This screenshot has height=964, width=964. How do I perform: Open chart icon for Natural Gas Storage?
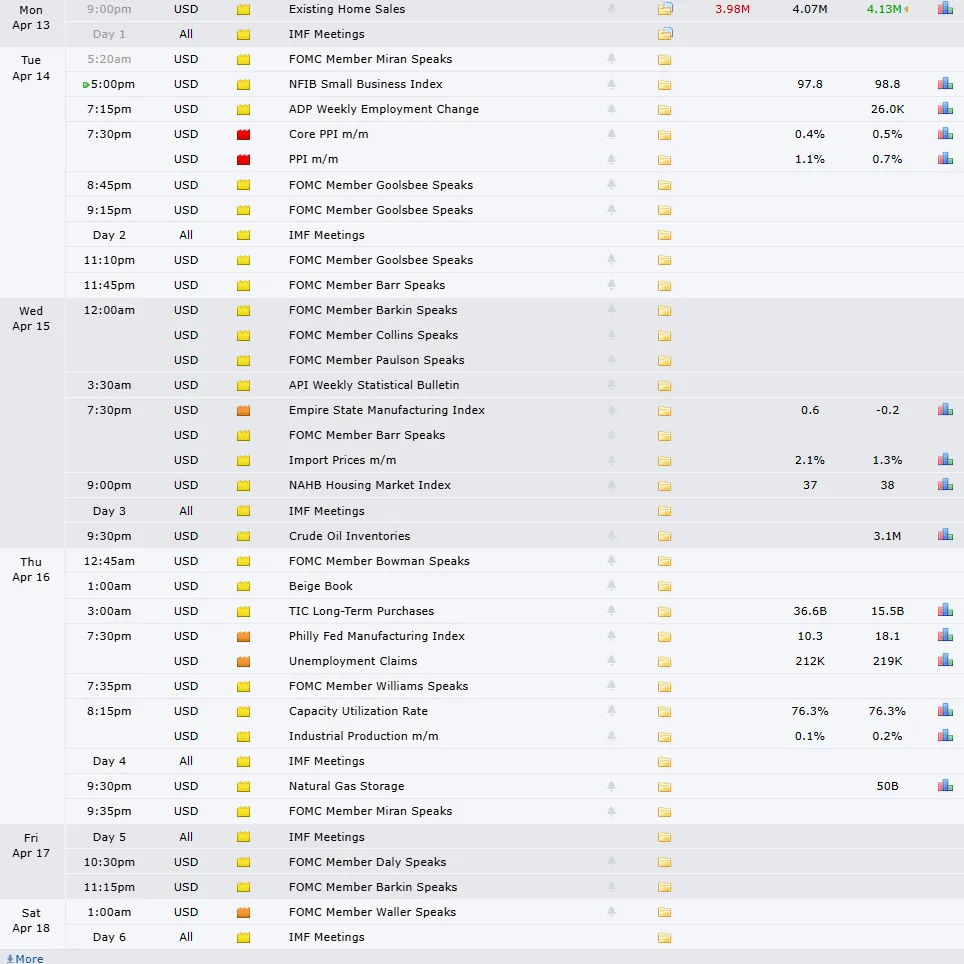point(945,786)
